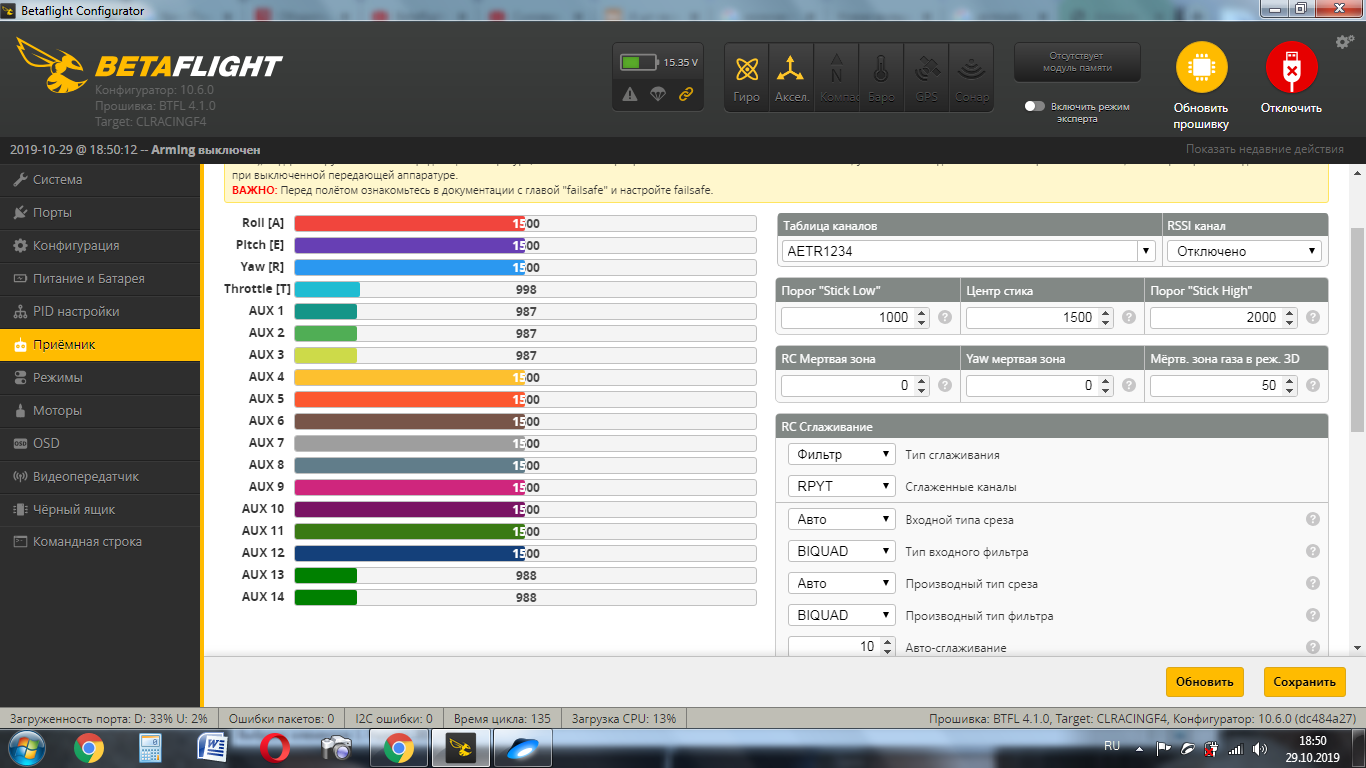The image size is (1366, 768).
Task: Open help icon next to Порог Stick Low
Action: point(944,317)
